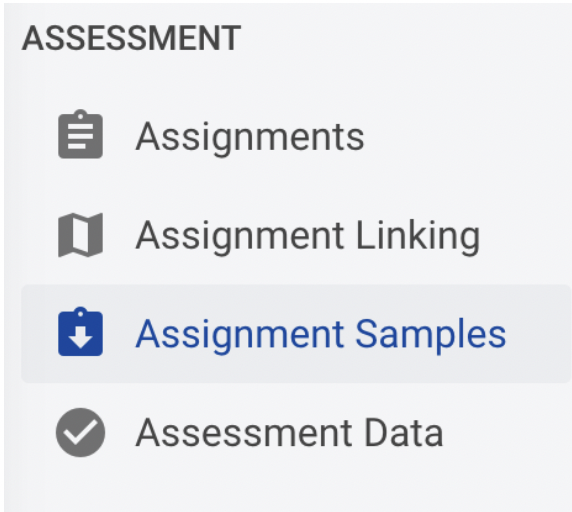Select the Assignment Samples text label

point(321,334)
